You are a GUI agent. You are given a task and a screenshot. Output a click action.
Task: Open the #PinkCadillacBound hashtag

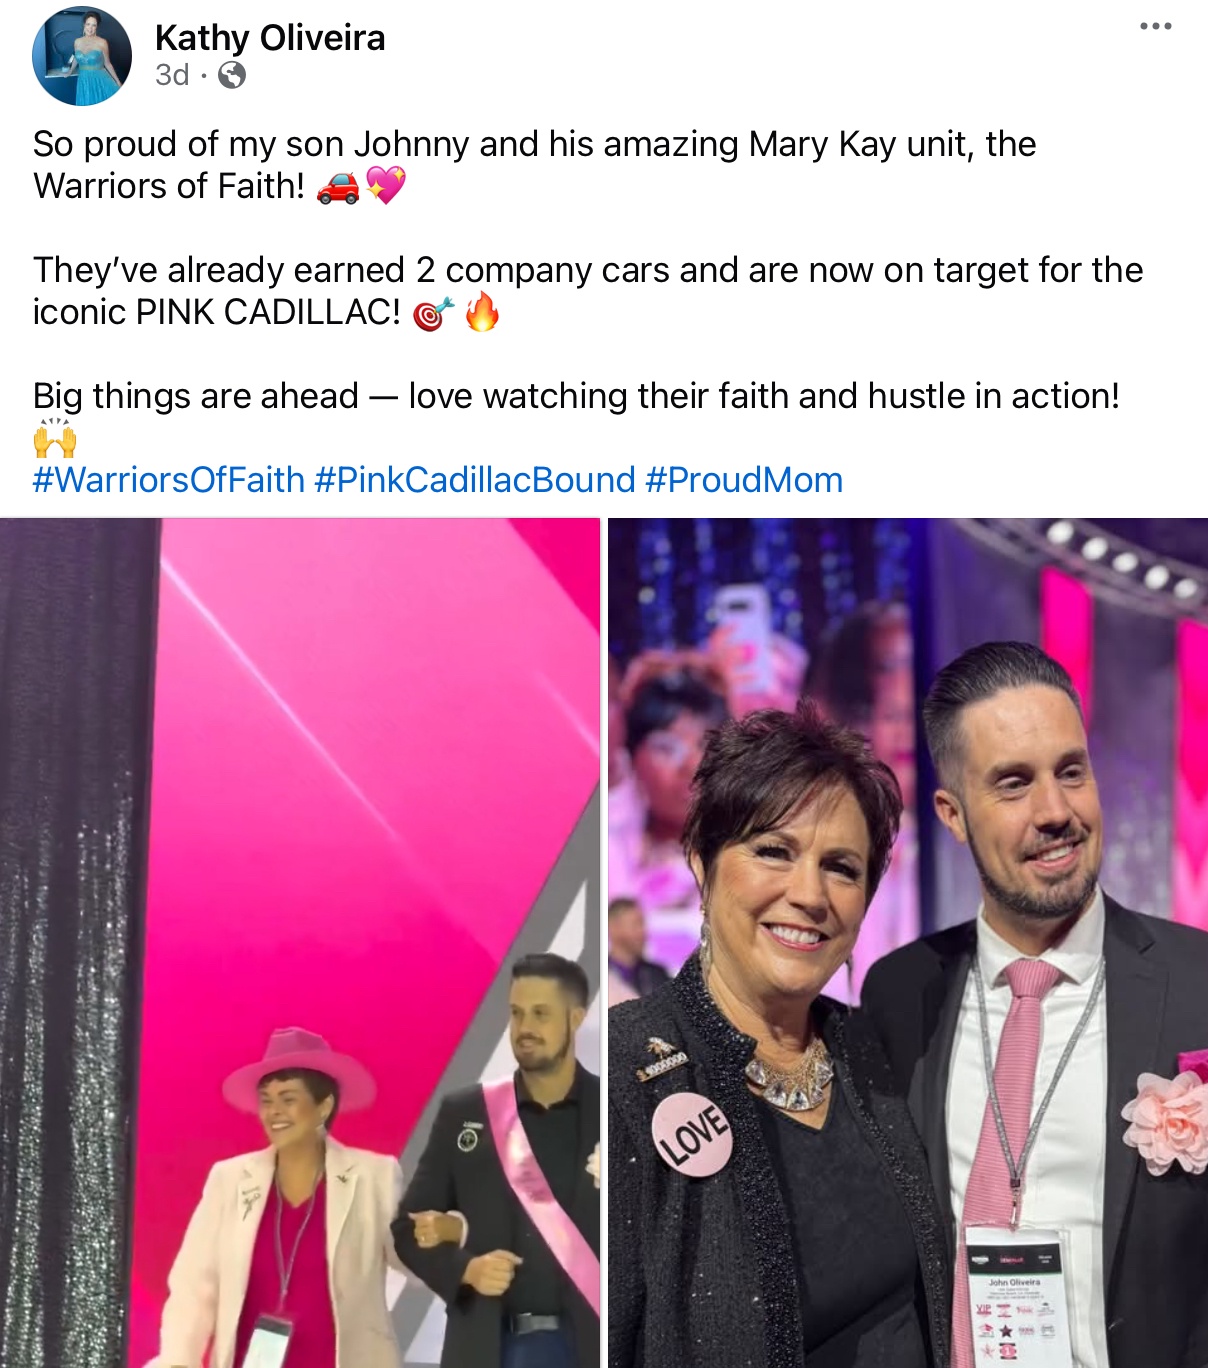[x=475, y=480]
